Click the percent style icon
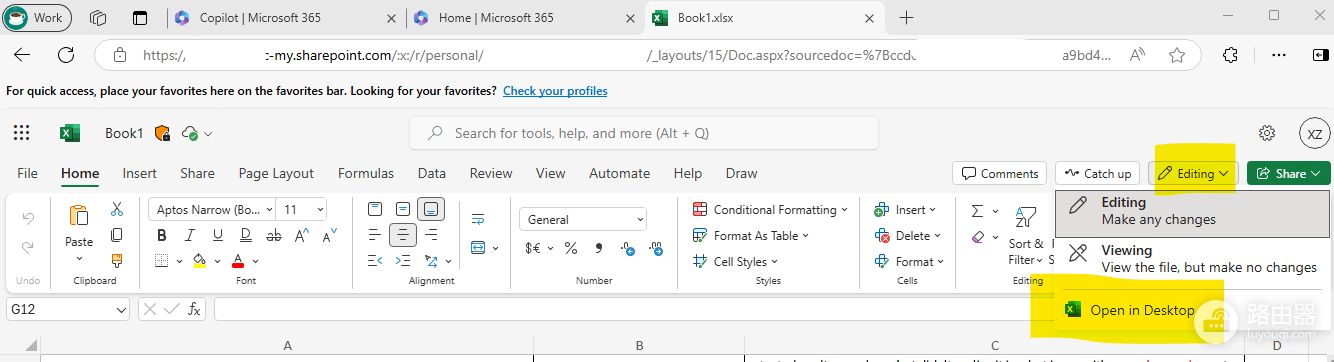Viewport: 1334px width, 362px height. (571, 248)
